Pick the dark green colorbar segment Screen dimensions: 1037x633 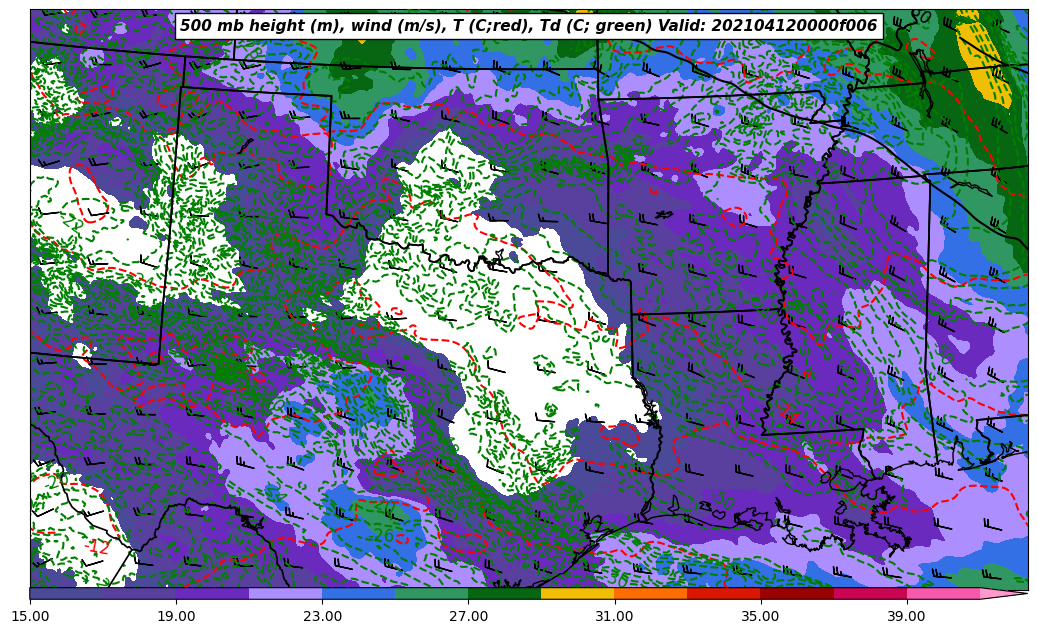click(504, 593)
